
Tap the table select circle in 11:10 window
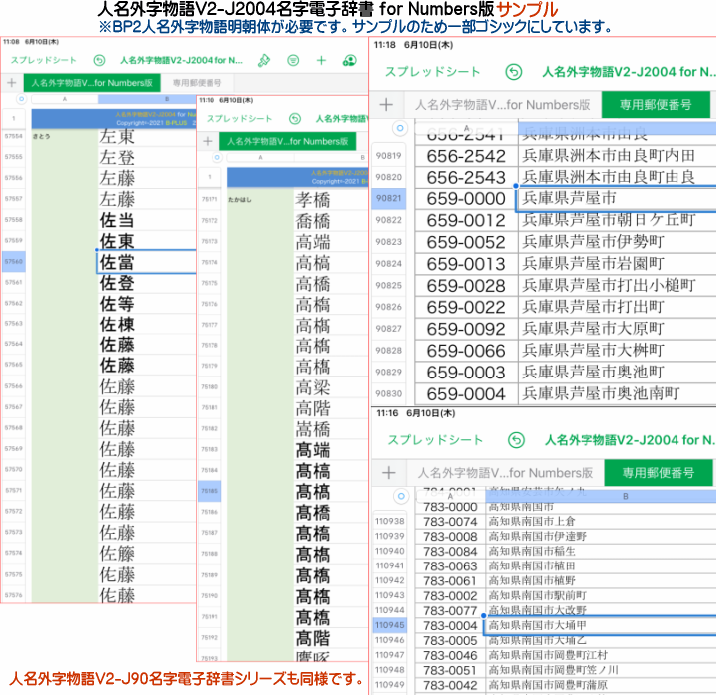217,157
